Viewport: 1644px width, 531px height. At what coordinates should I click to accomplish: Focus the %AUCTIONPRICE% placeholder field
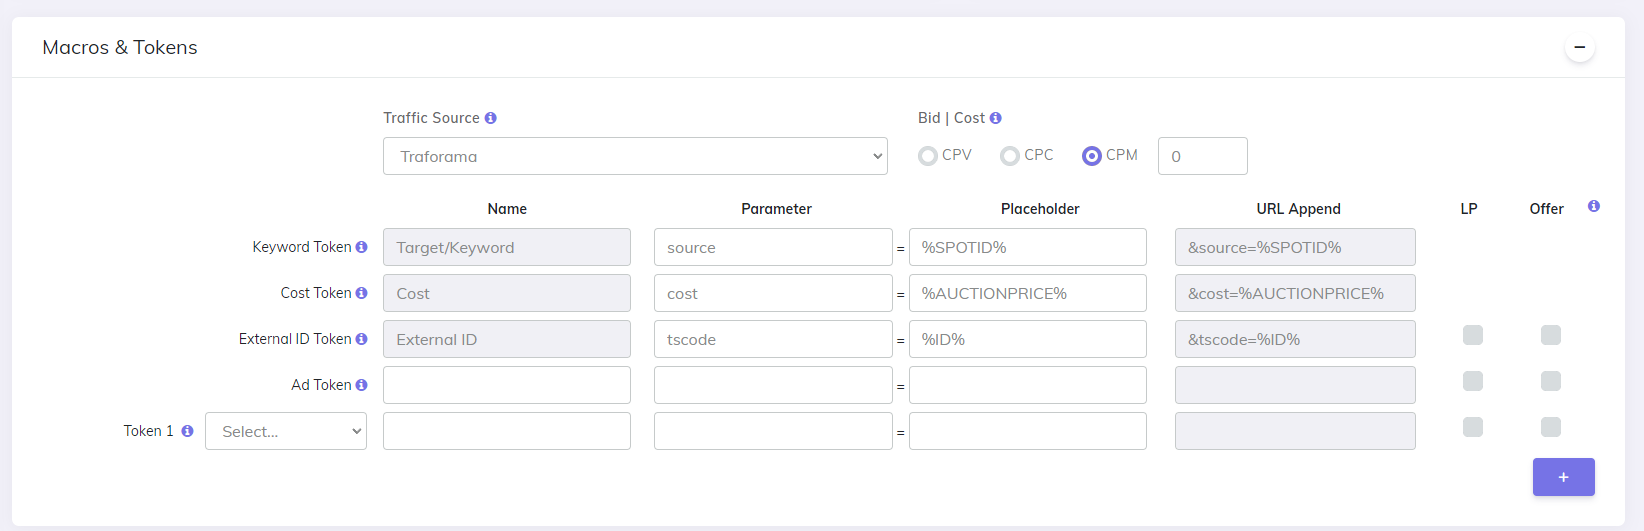[1028, 293]
